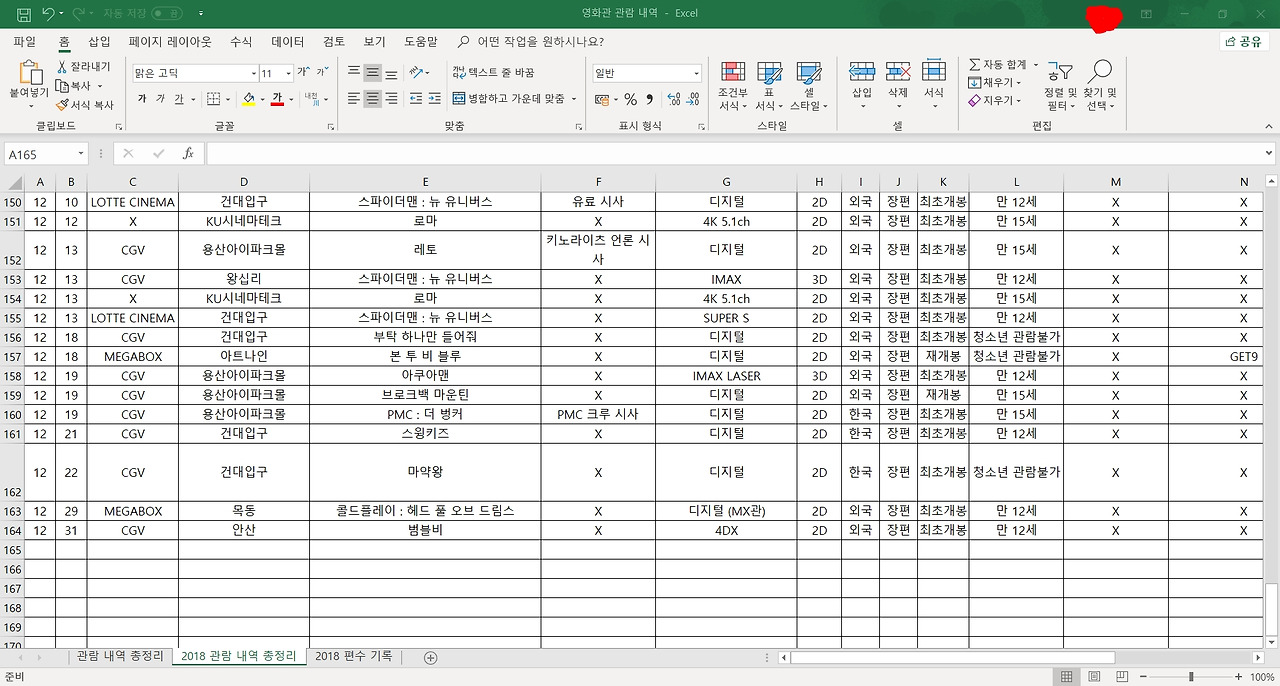Click the Save icon in quick access toolbar

coord(23,14)
